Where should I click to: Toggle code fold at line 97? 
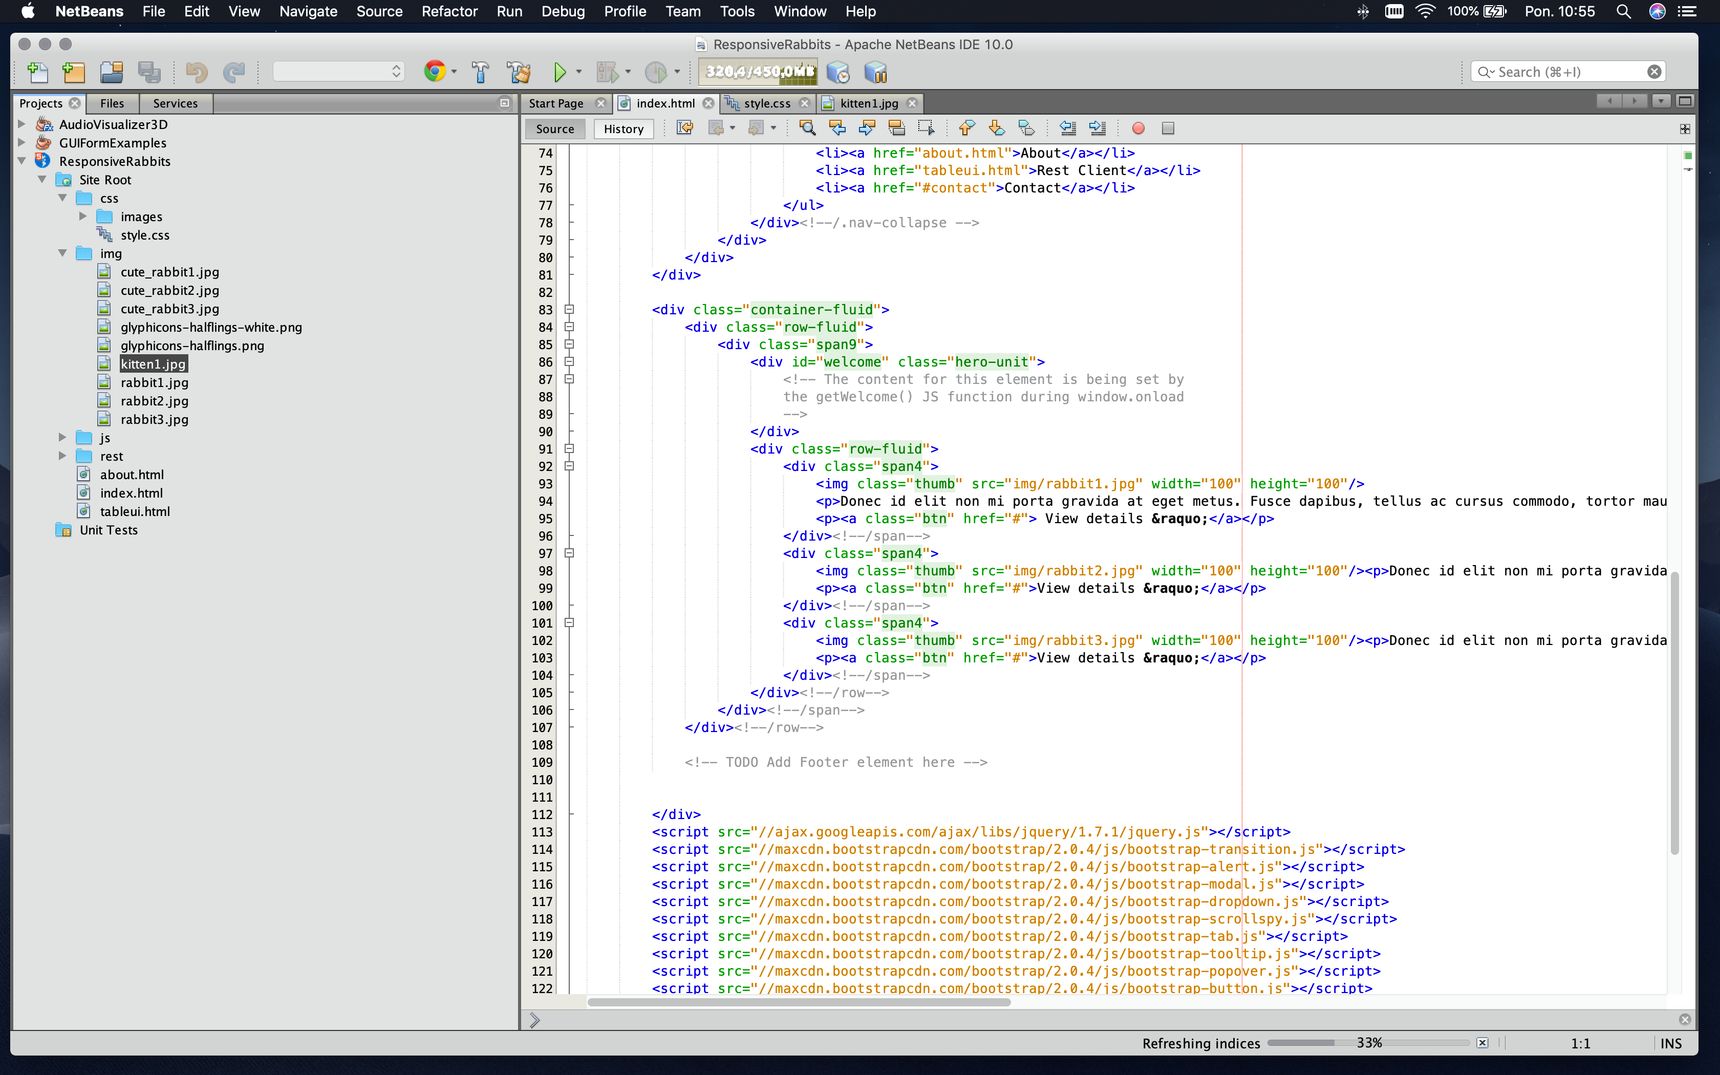coord(569,553)
